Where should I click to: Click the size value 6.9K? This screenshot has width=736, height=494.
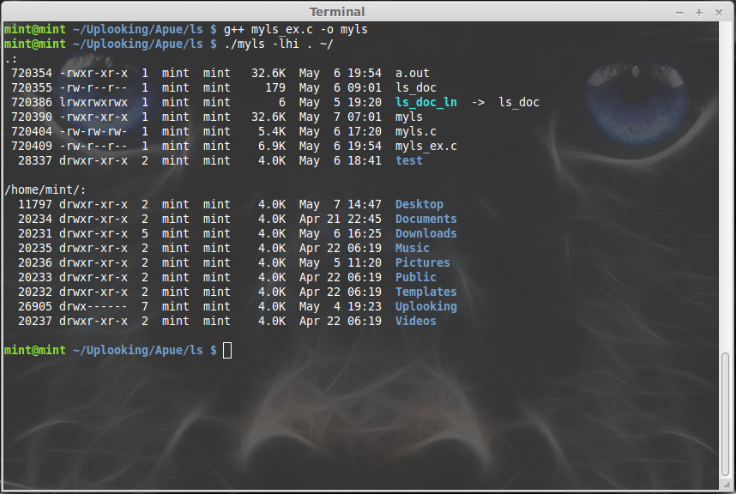tap(272, 146)
